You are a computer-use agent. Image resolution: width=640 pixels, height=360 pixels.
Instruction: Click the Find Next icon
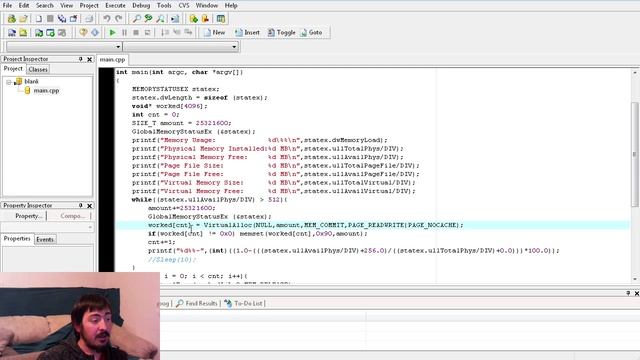click(160, 19)
